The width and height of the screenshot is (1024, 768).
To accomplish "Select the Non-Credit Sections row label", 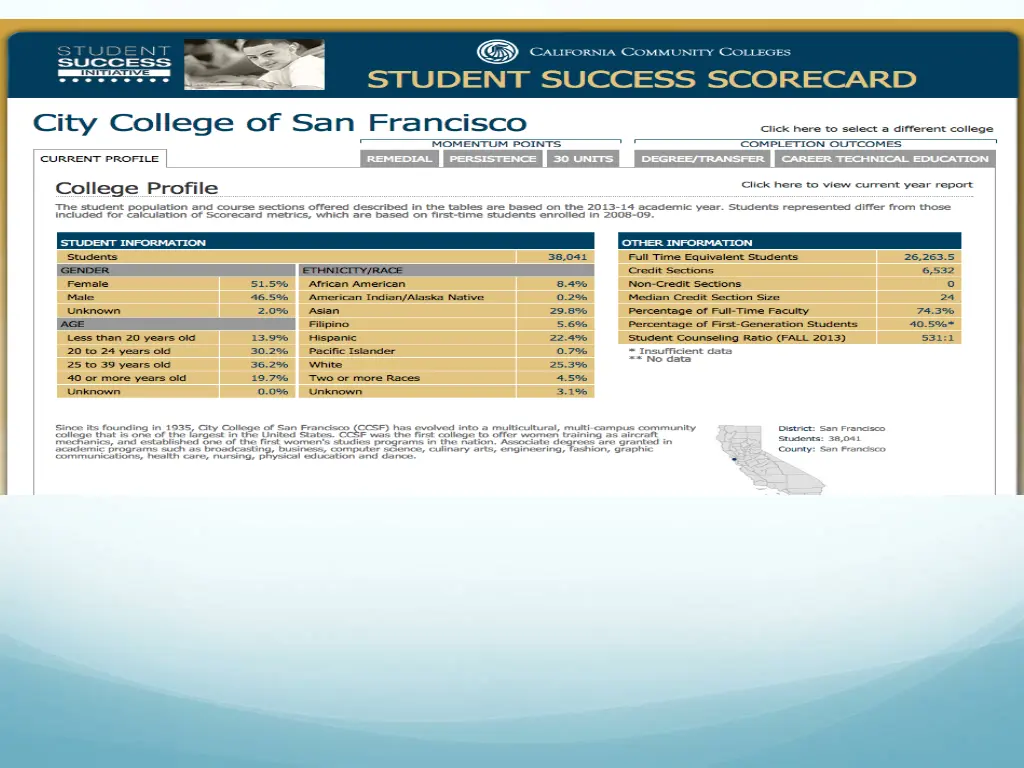I will (x=684, y=284).
